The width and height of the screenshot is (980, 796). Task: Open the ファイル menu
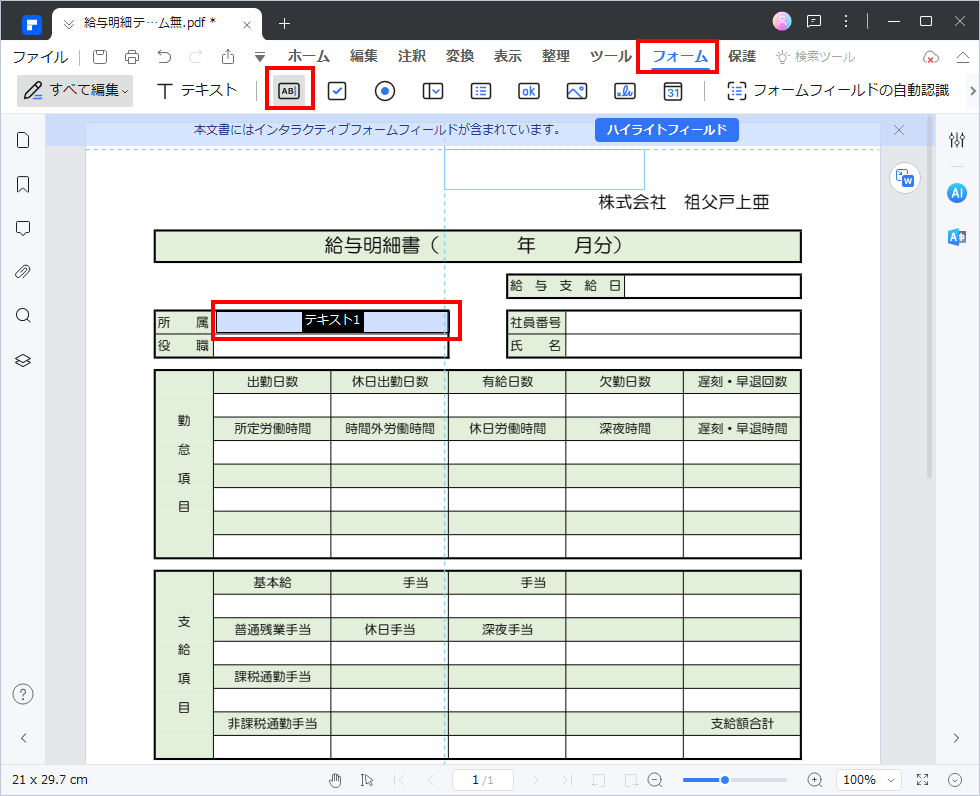pyautogui.click(x=40, y=57)
